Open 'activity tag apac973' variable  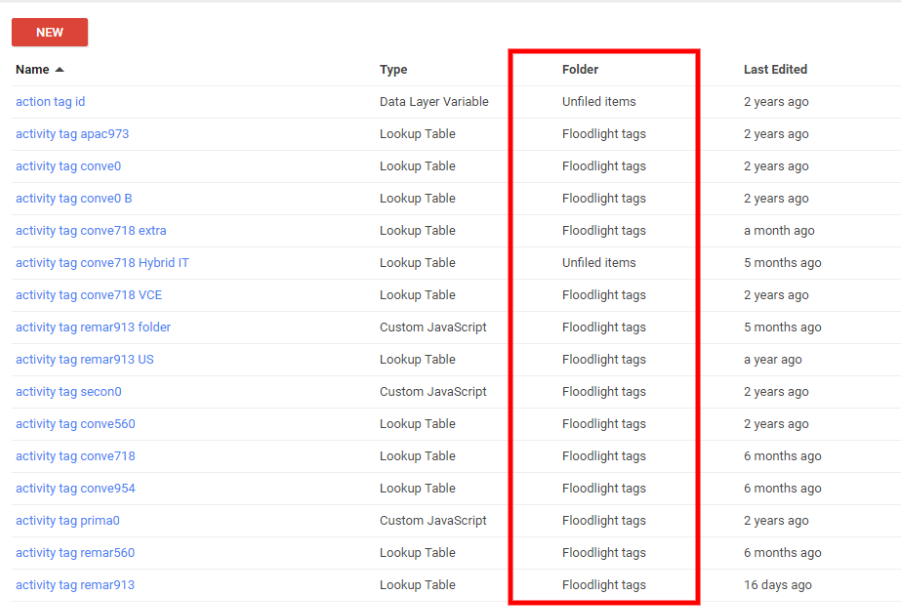click(72, 134)
